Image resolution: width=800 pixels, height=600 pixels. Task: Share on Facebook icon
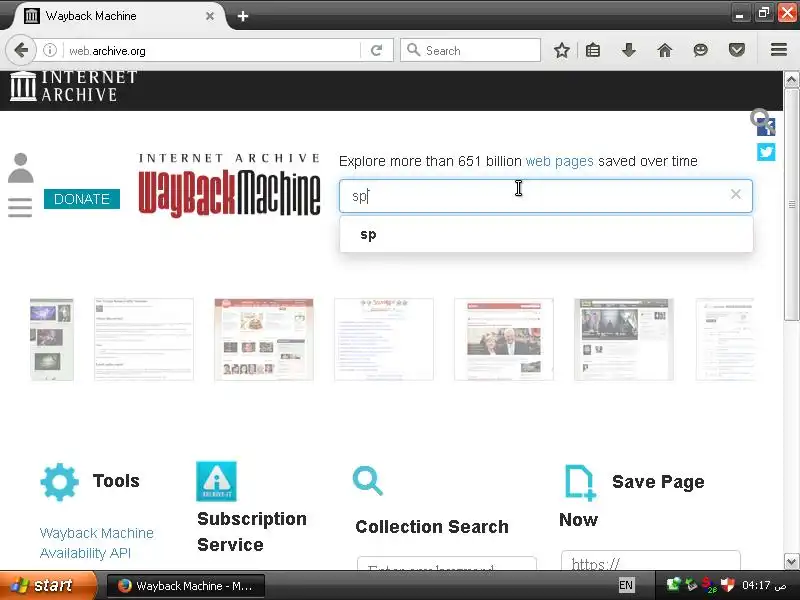pyautogui.click(x=766, y=127)
